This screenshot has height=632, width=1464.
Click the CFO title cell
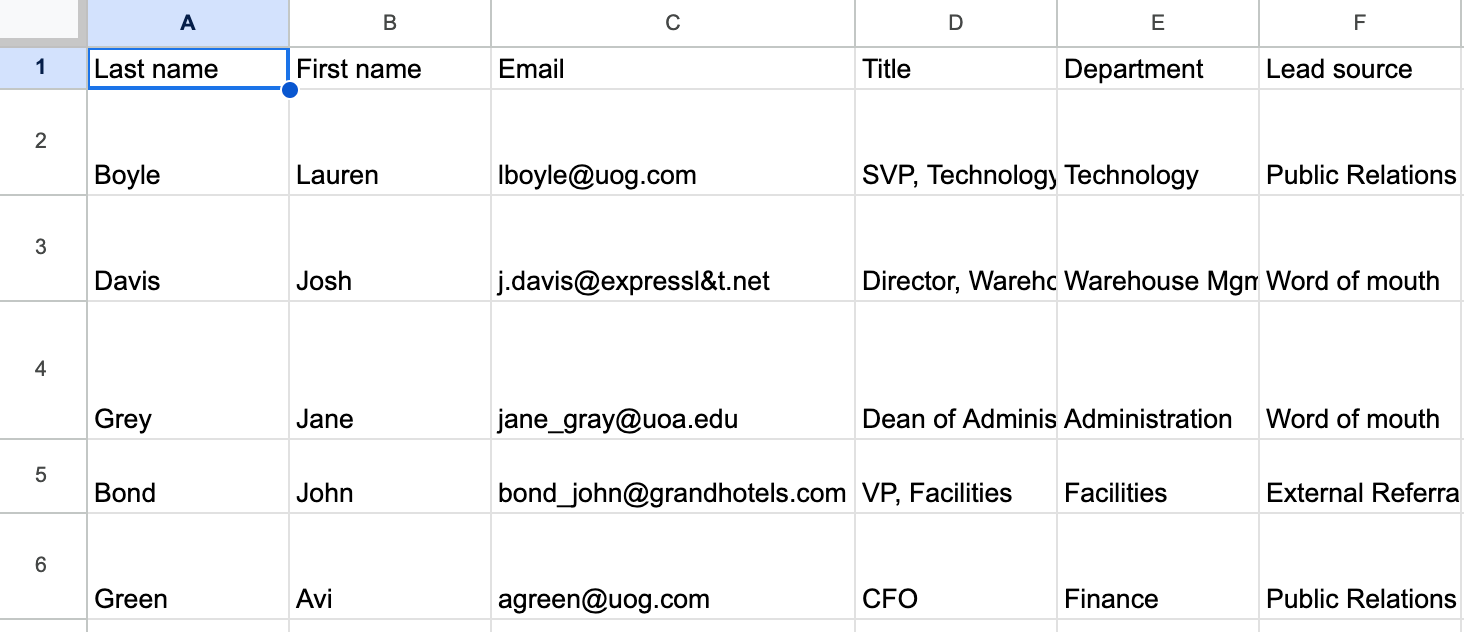pyautogui.click(x=956, y=599)
